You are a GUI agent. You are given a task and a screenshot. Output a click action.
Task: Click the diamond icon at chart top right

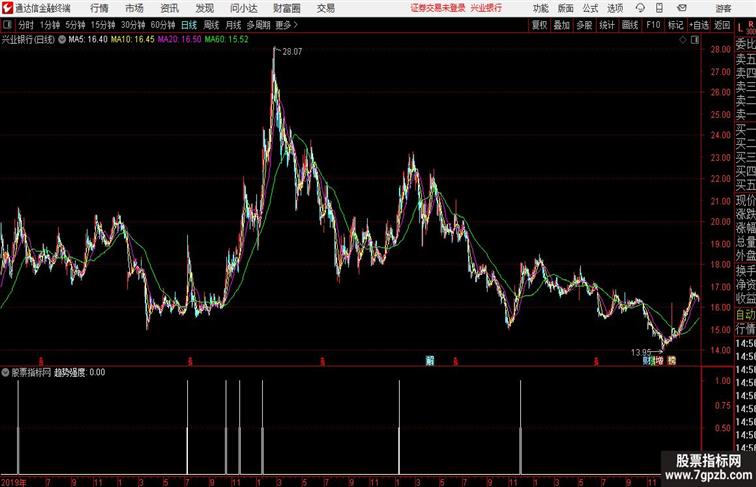tap(683, 40)
